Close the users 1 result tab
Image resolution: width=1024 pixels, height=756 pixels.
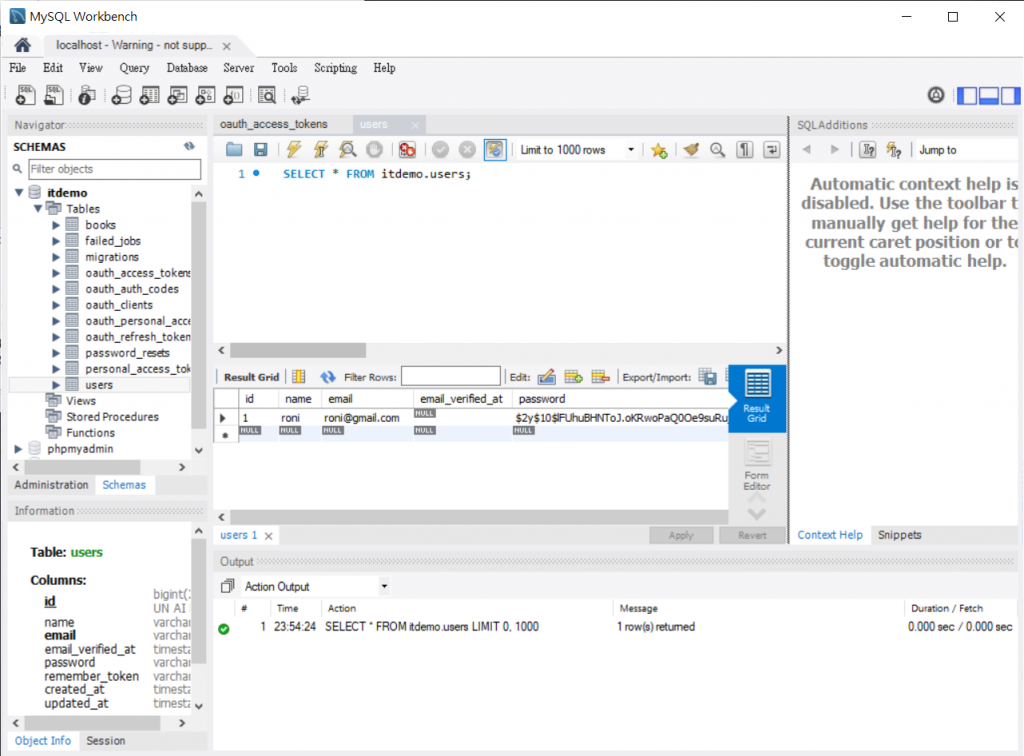click(x=268, y=536)
